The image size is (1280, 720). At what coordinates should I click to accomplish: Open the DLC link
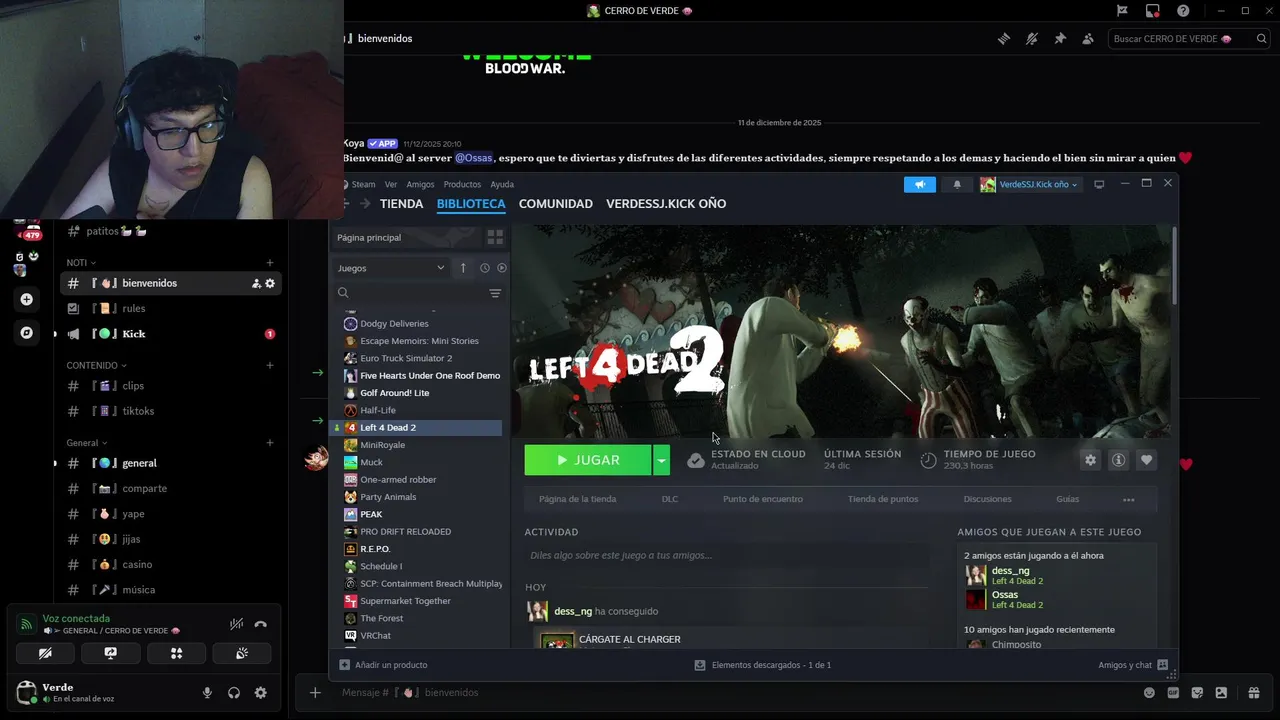[x=670, y=499]
